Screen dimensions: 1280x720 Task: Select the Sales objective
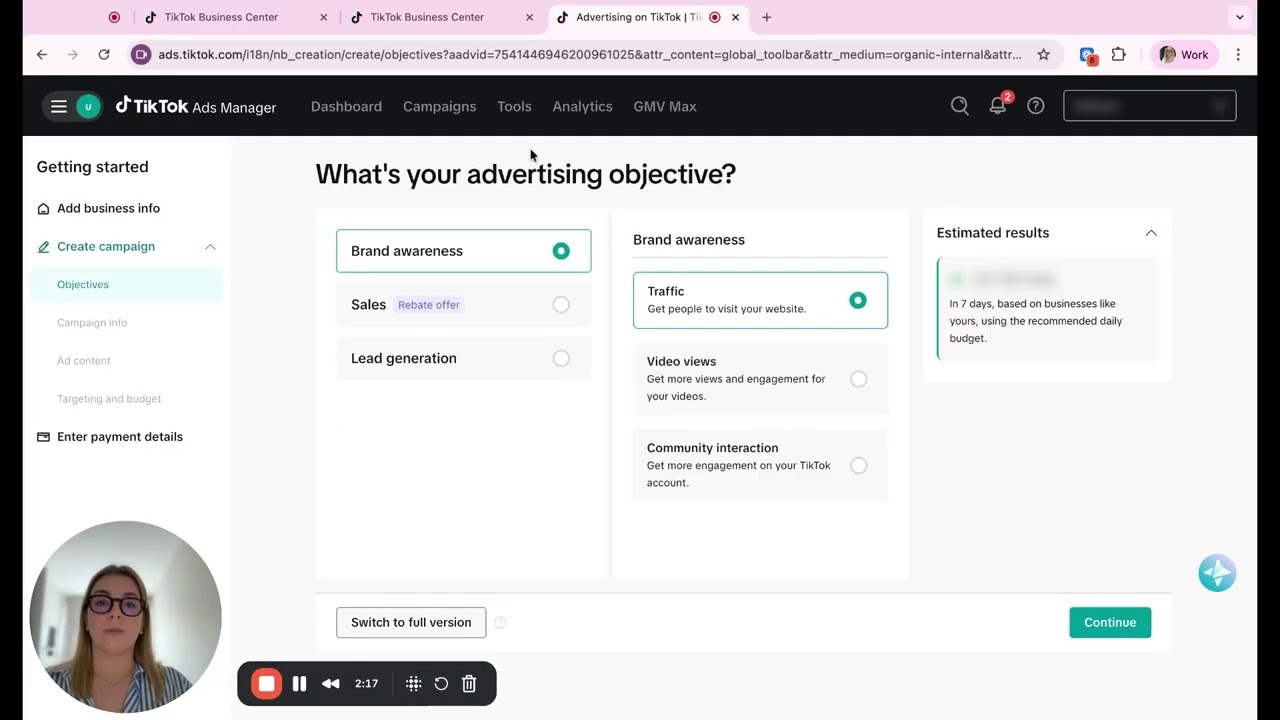[x=463, y=305]
